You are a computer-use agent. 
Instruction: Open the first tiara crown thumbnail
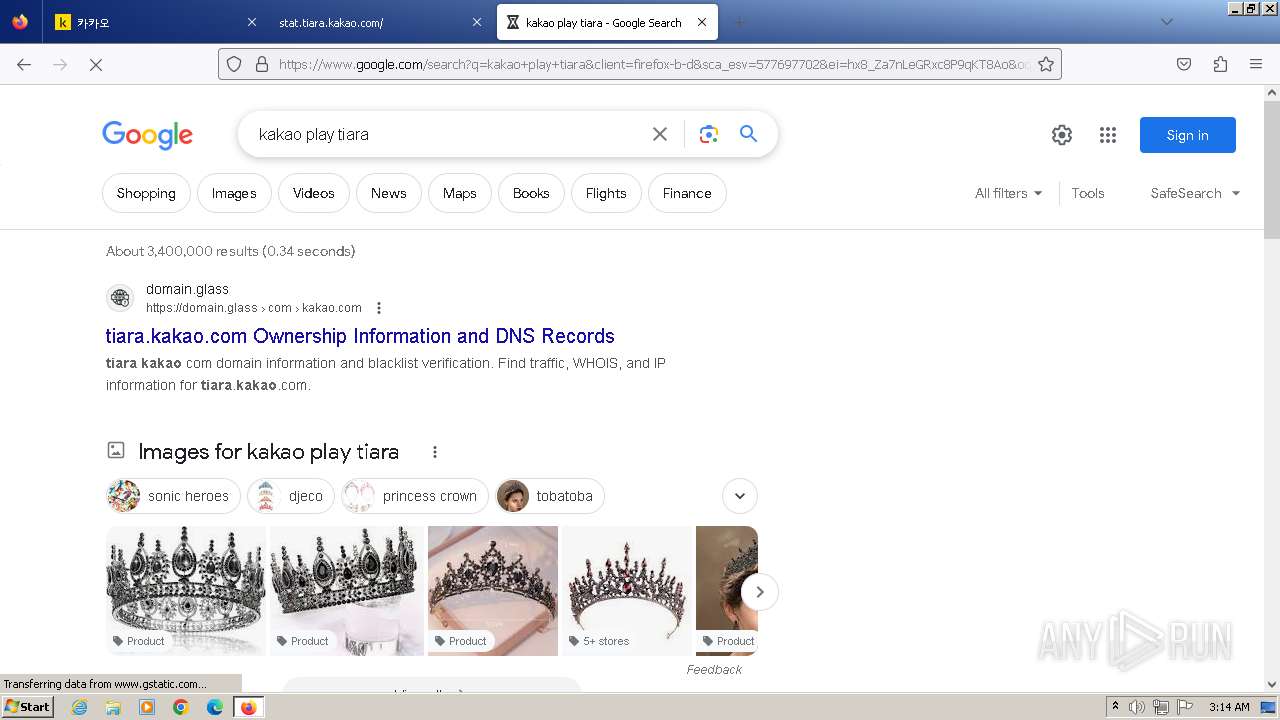pos(186,591)
